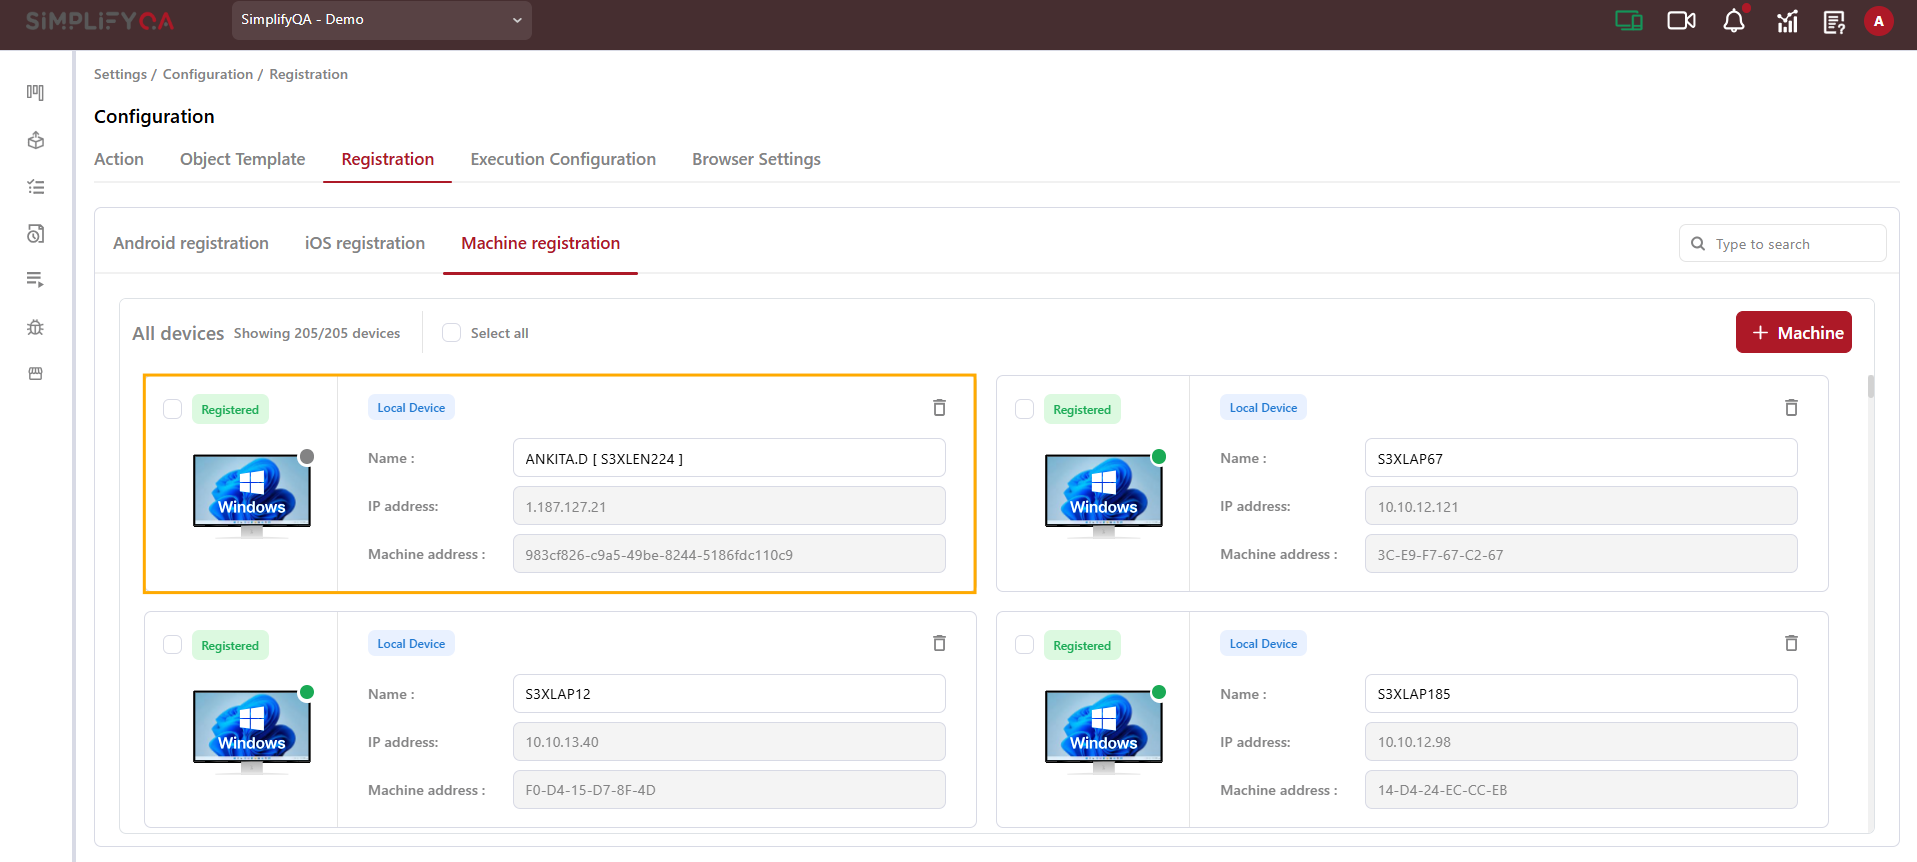Click machine address 3C-E9-F7-67-C2-67
The width and height of the screenshot is (1917, 862).
[1581, 554]
